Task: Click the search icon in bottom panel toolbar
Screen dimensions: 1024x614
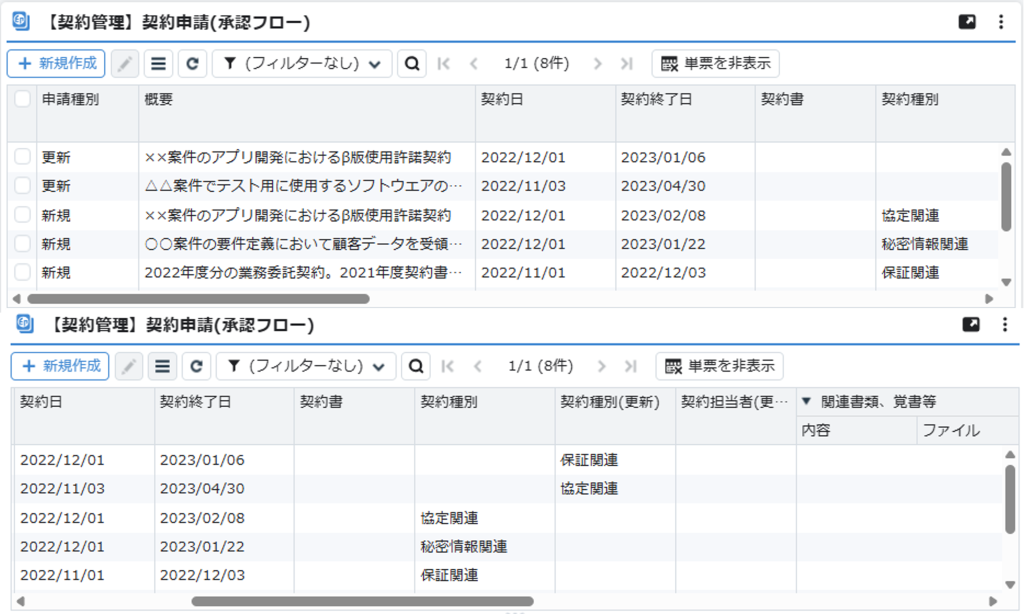Action: click(415, 367)
